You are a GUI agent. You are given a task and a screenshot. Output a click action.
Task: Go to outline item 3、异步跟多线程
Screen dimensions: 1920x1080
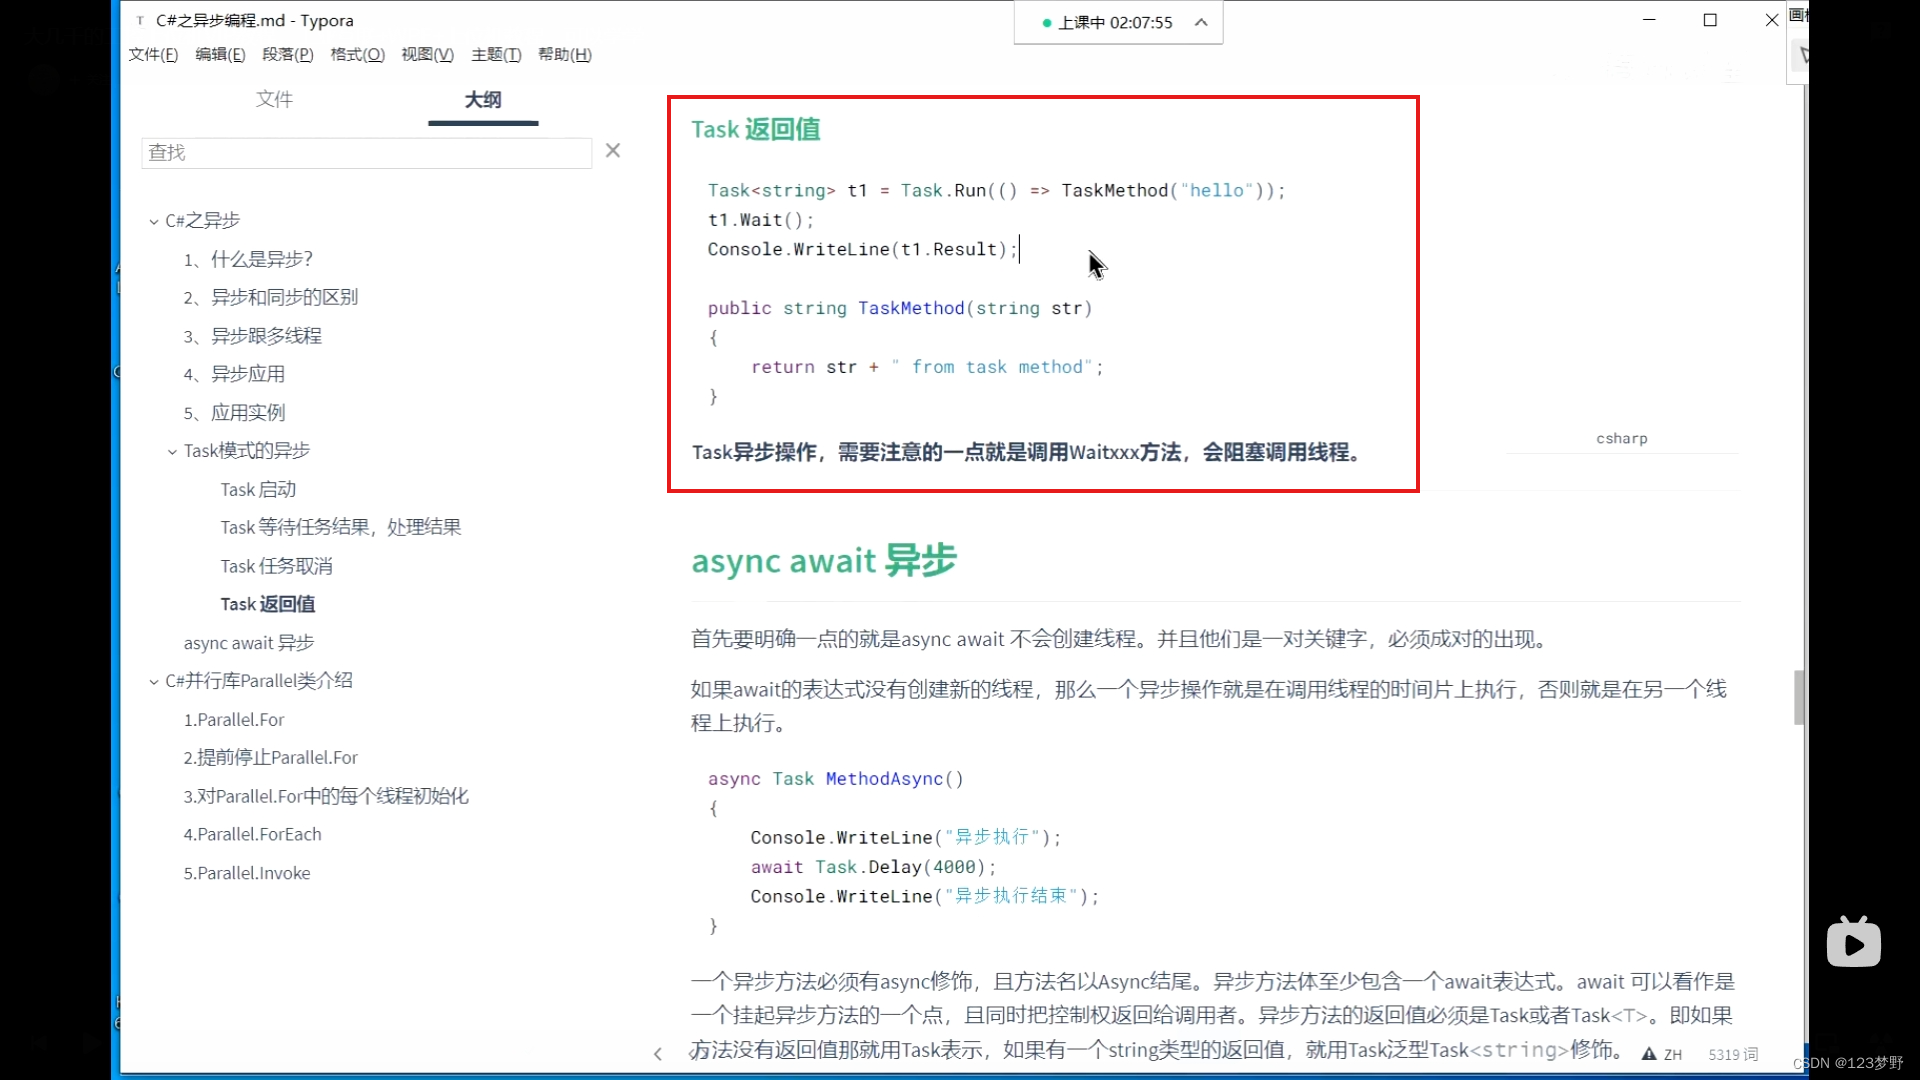click(252, 336)
